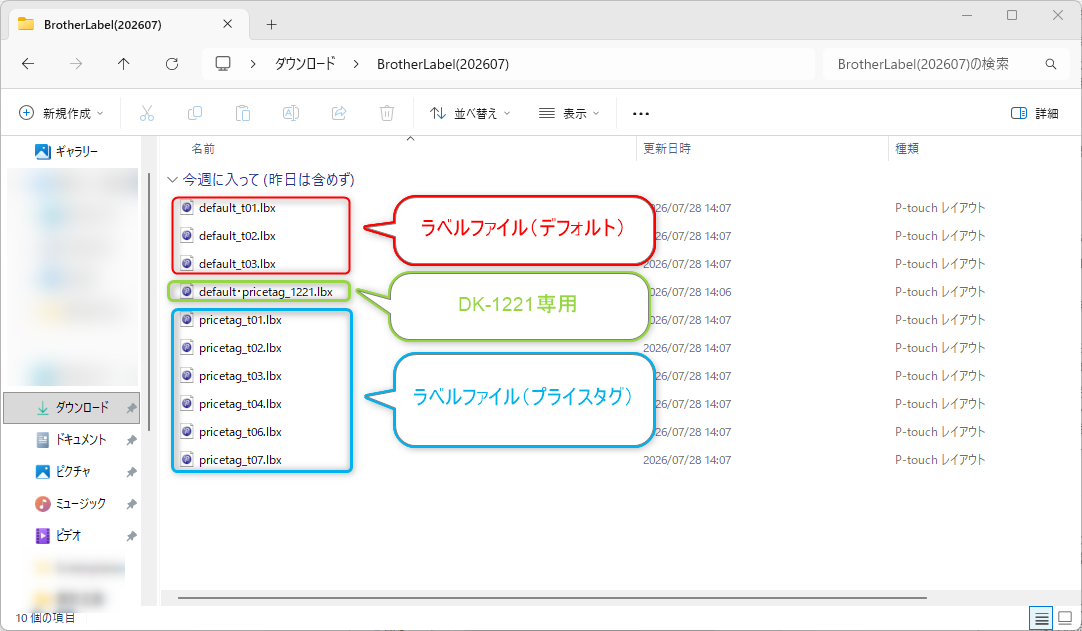Click the pin icon next to ドキュメント
The image size is (1082, 631).
(131, 440)
